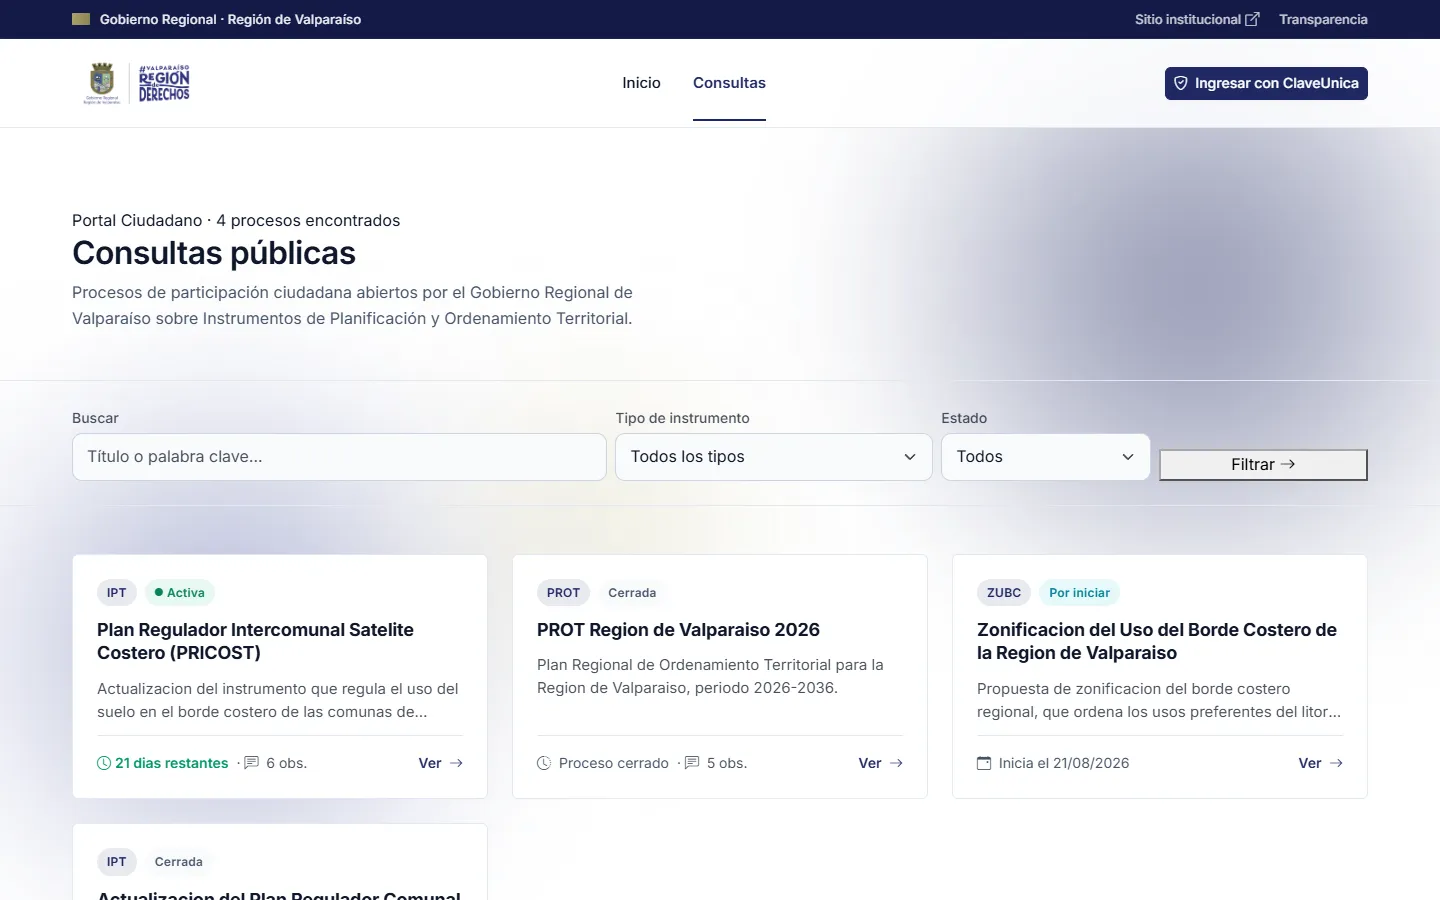Click the clock icon beside Proceso cerrado
1440x900 pixels.
pos(544,763)
